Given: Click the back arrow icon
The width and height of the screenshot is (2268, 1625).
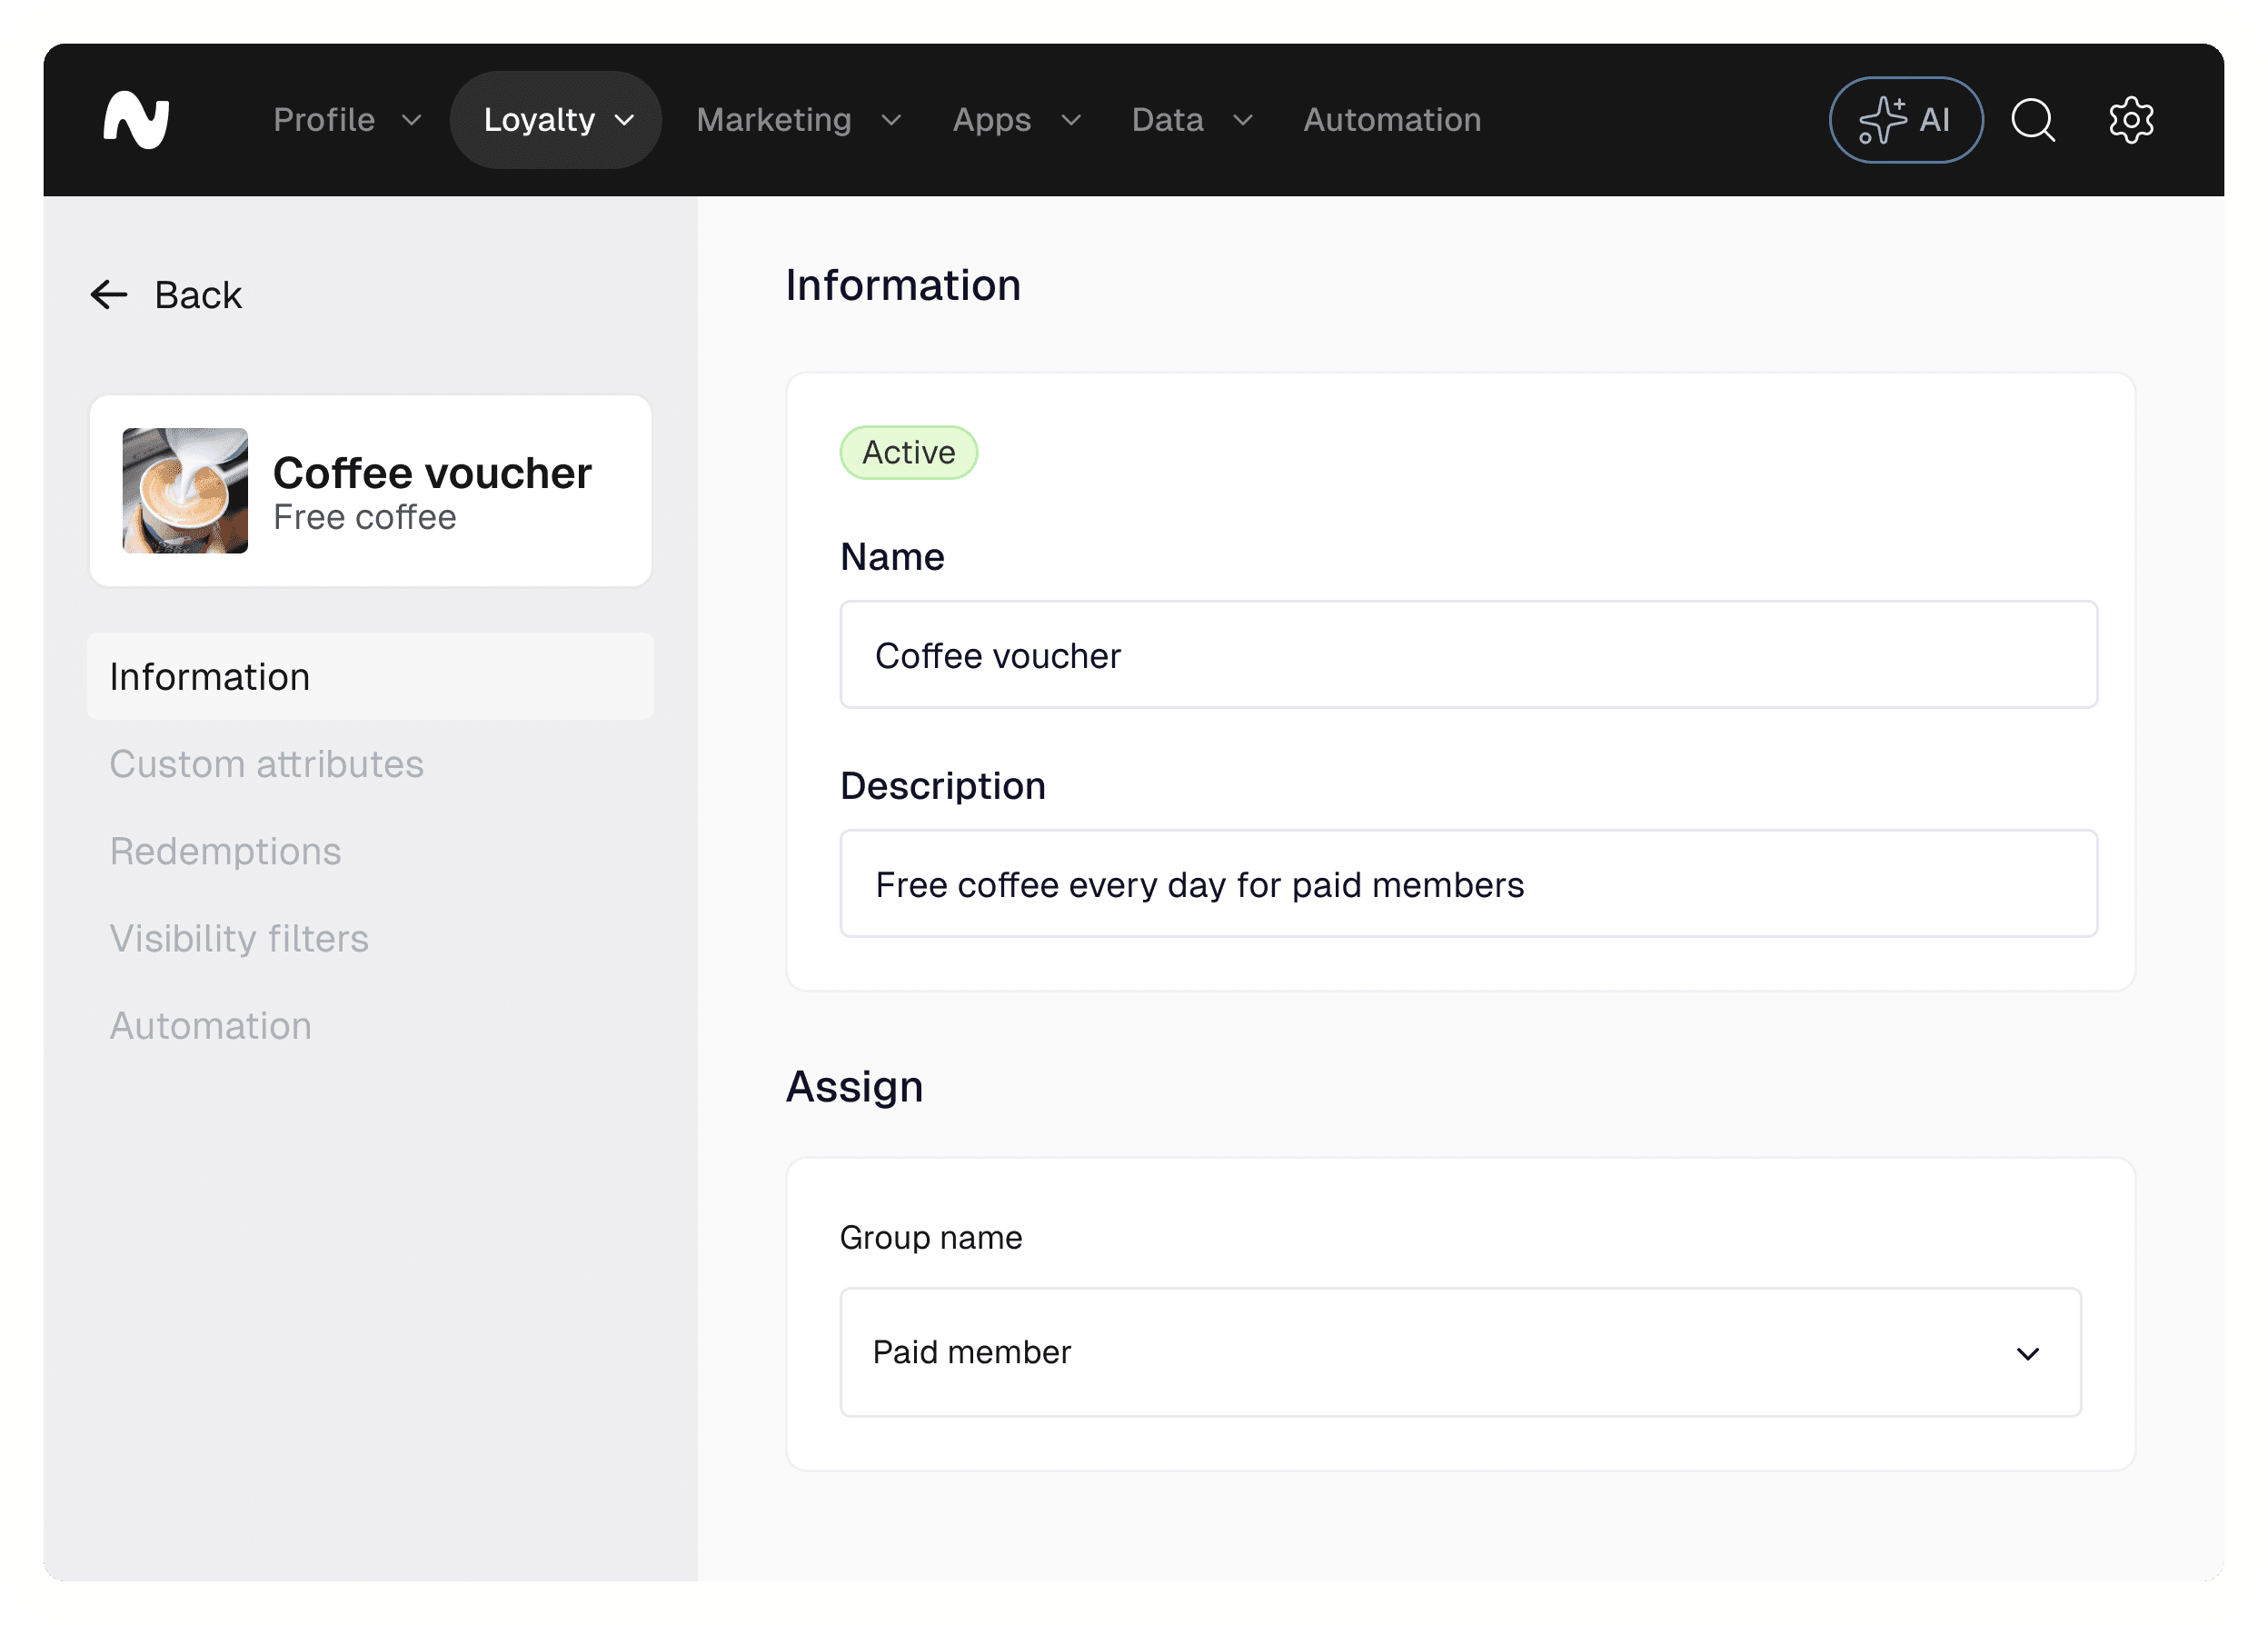Looking at the screenshot, I should pos(109,295).
